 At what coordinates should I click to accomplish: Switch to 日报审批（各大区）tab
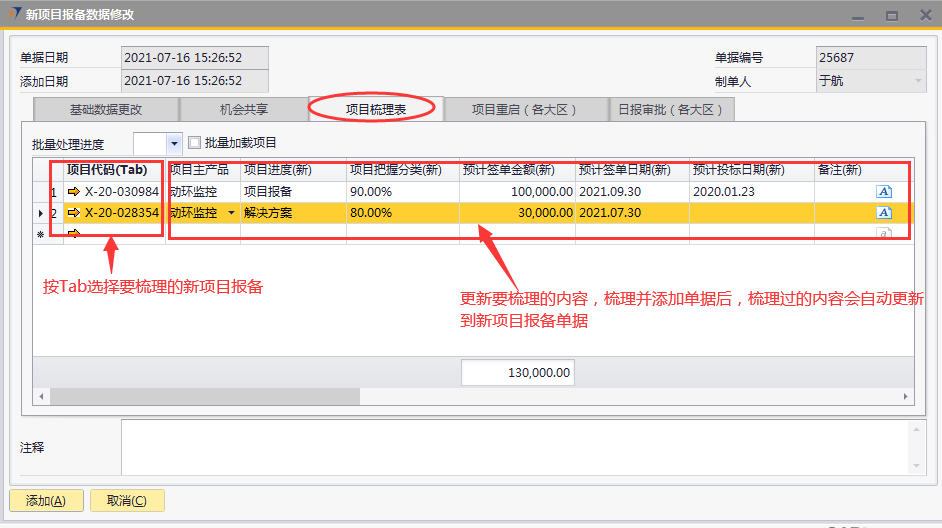click(x=671, y=110)
